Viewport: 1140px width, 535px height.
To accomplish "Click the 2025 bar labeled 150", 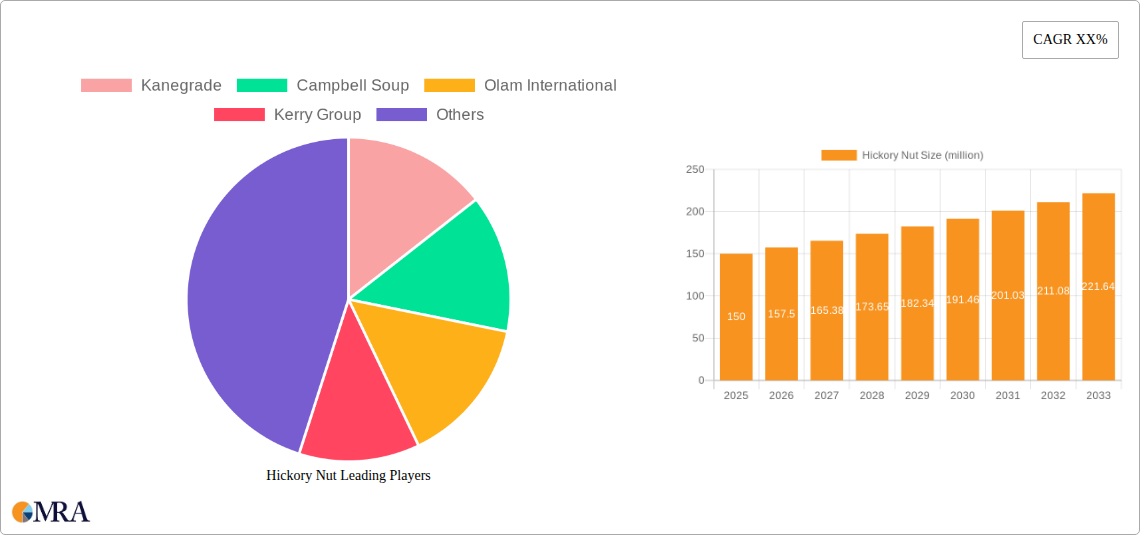I will coord(736,317).
